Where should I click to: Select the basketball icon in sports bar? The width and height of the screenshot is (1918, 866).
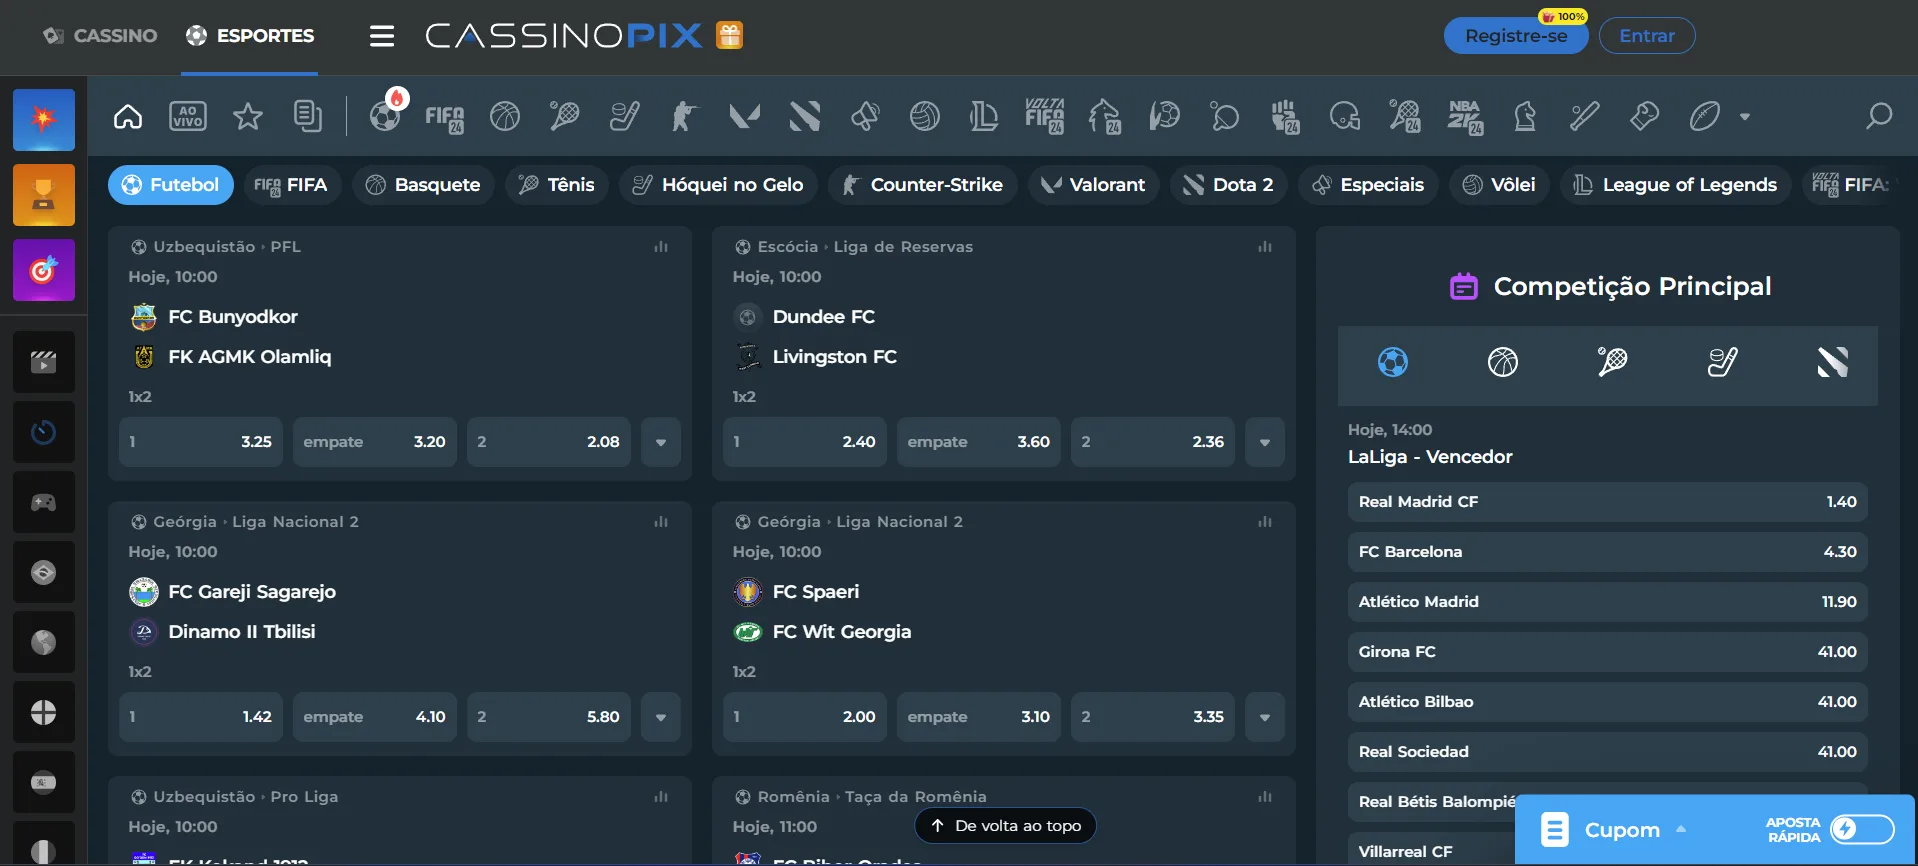click(x=505, y=117)
